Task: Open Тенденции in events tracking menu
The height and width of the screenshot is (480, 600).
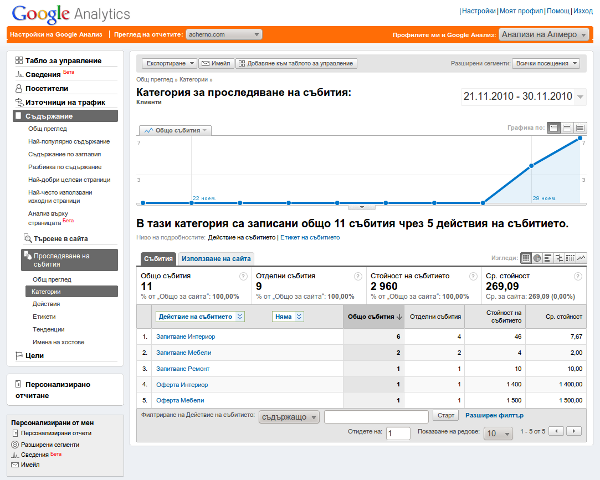Action: point(48,329)
